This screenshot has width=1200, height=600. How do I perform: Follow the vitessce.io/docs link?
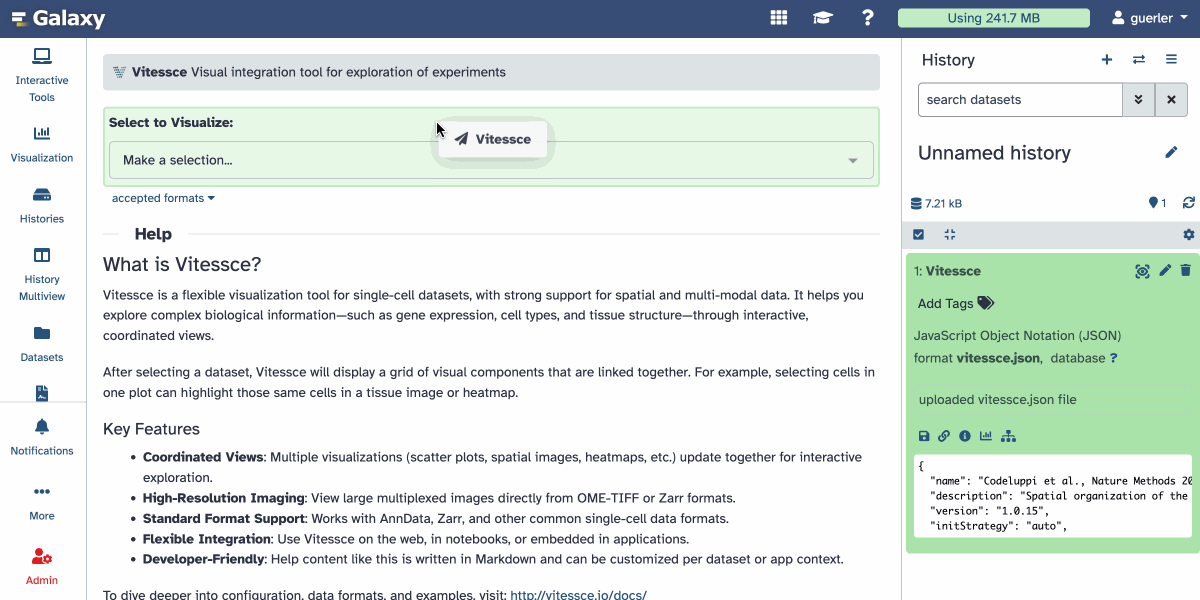pyautogui.click(x=578, y=594)
